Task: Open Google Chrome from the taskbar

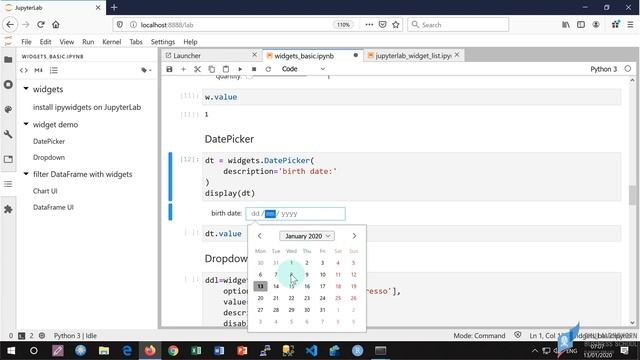Action: coord(173,351)
